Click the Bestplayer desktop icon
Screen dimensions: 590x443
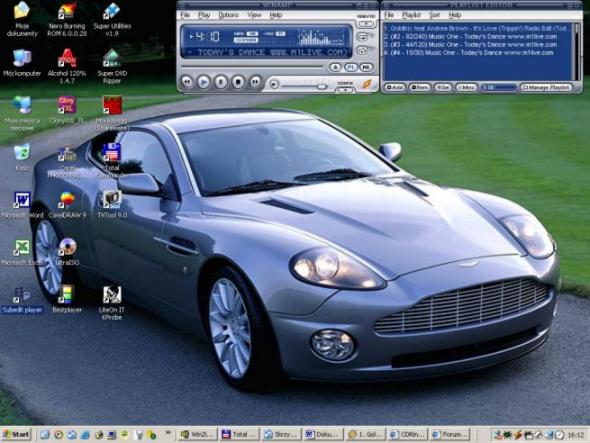click(67, 299)
